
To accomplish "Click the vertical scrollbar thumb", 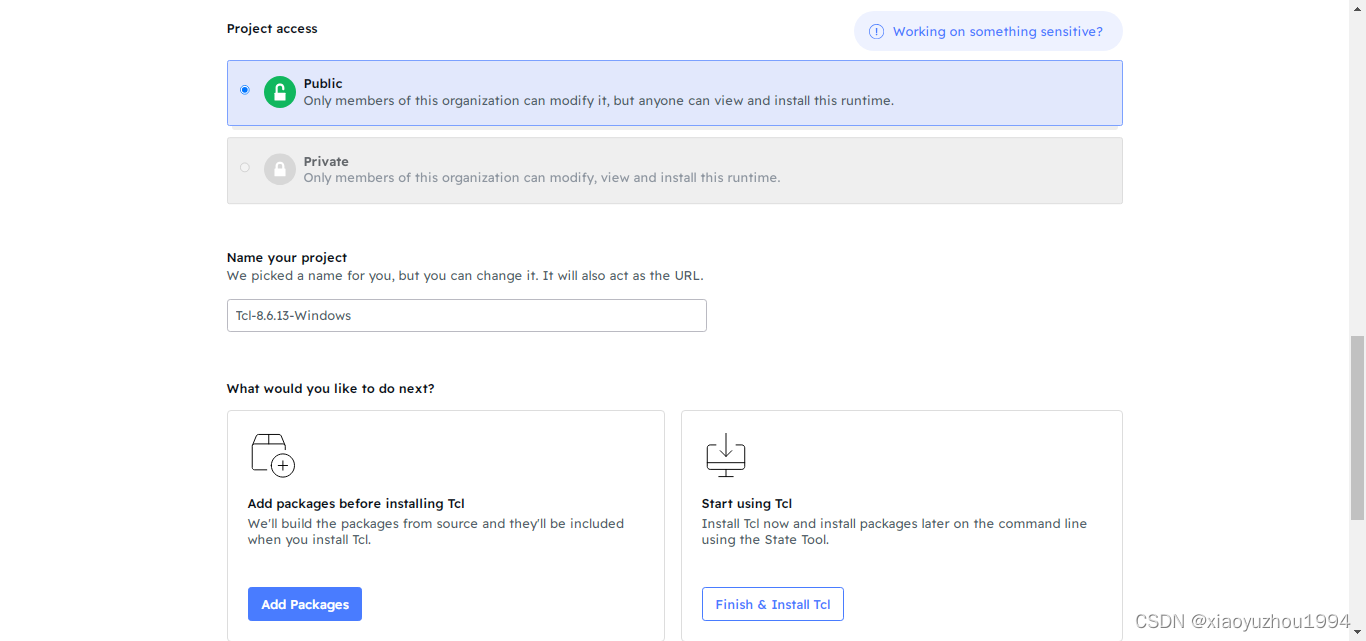I will coord(1357,428).
